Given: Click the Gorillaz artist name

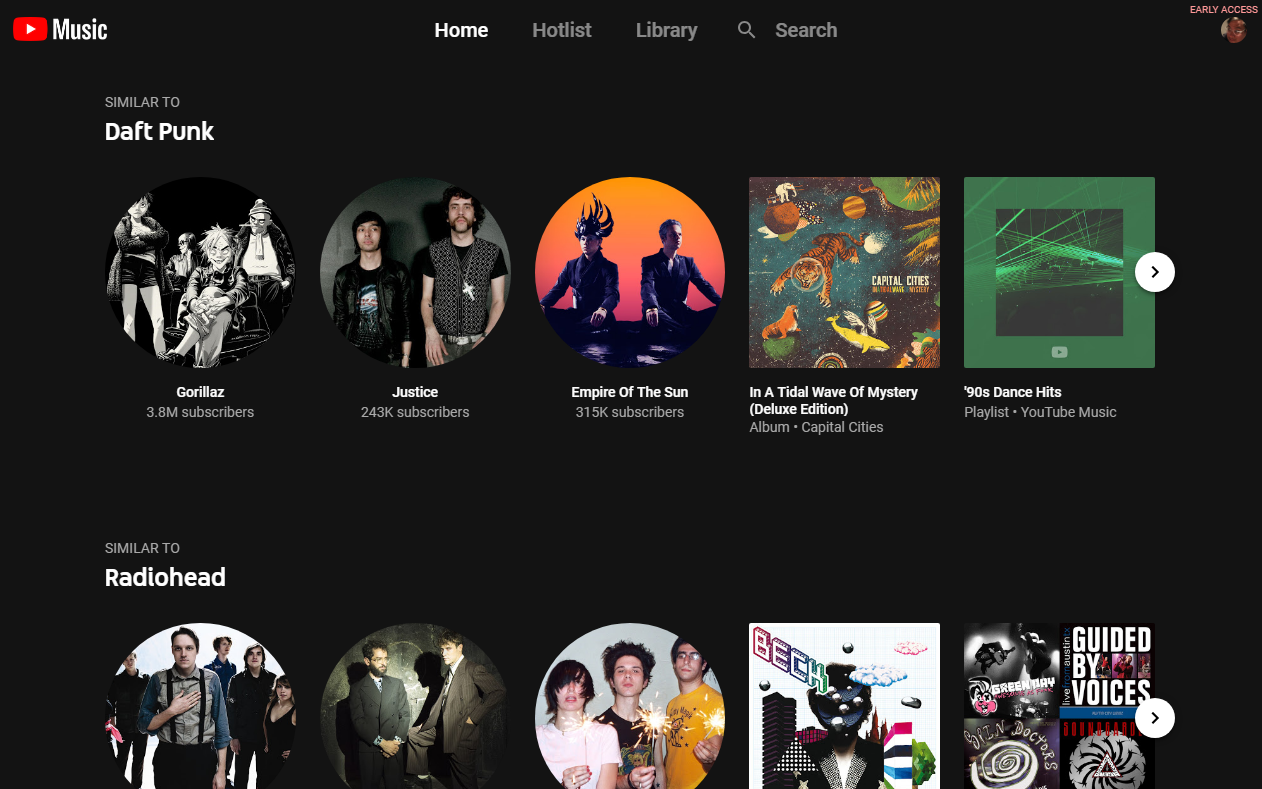Looking at the screenshot, I should tap(200, 392).
